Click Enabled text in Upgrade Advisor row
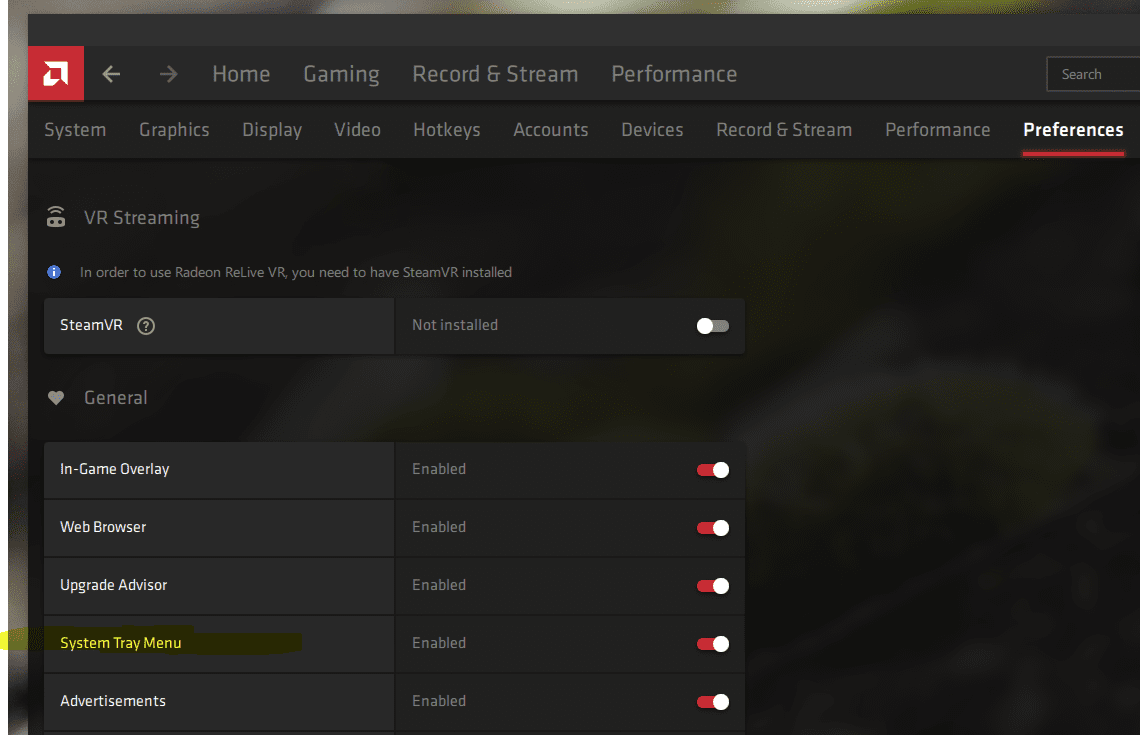 point(439,585)
